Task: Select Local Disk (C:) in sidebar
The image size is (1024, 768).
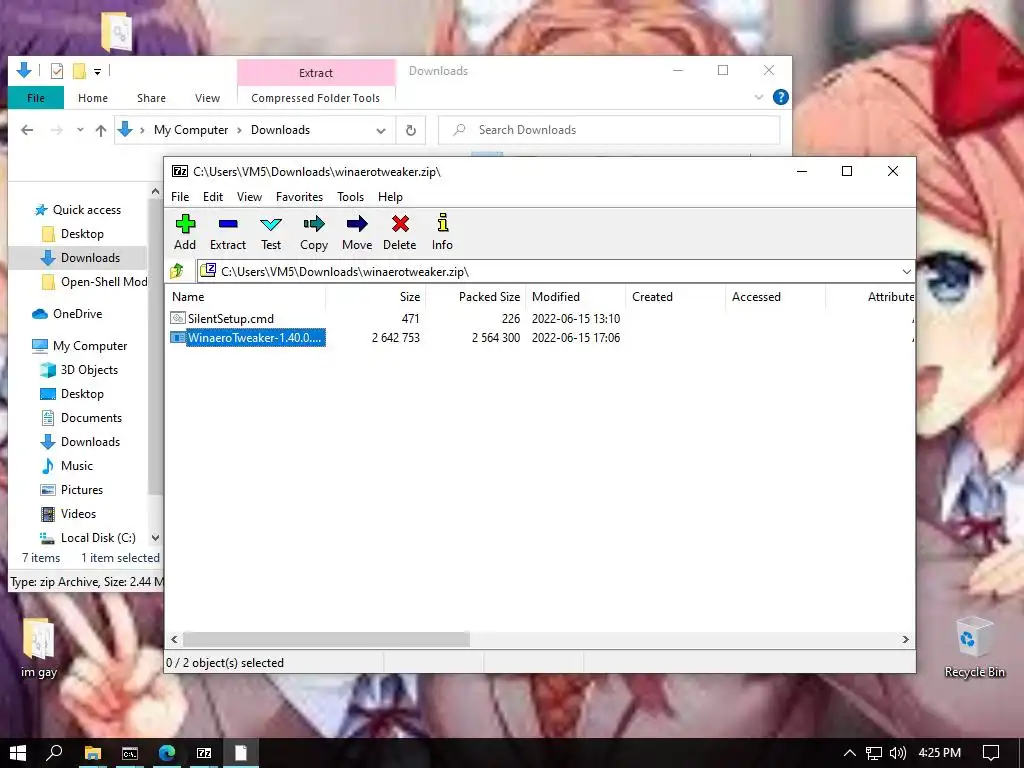Action: coord(88,537)
